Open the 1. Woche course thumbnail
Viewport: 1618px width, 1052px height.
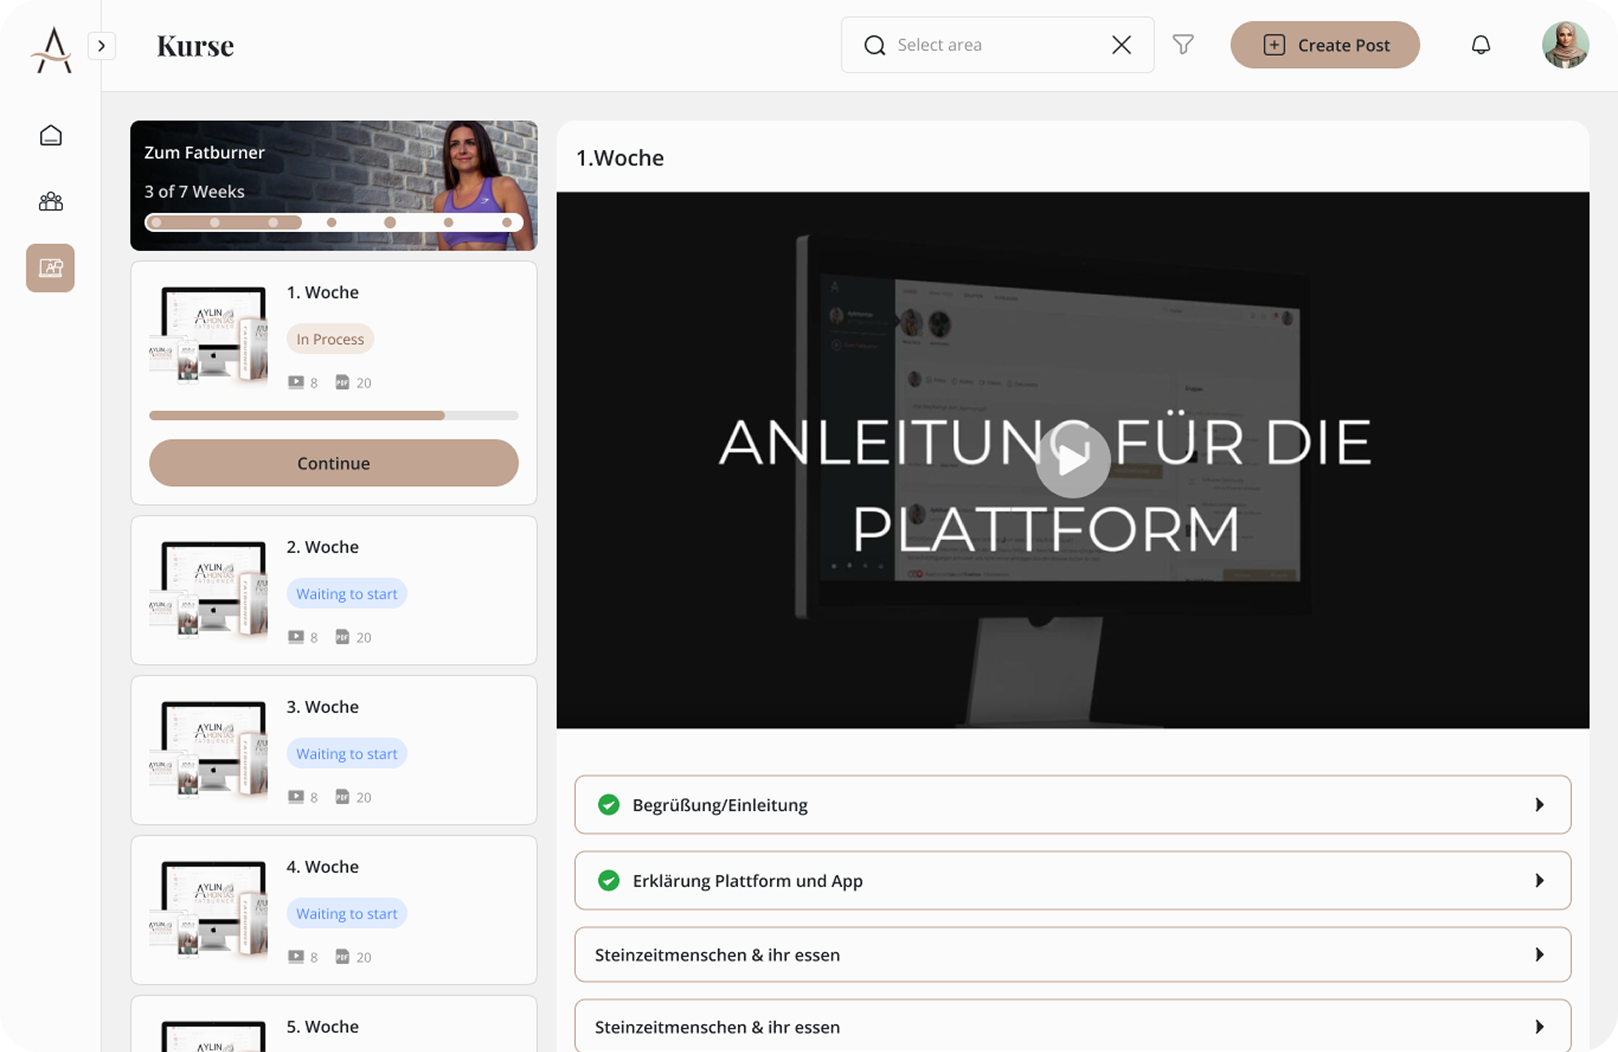(209, 335)
